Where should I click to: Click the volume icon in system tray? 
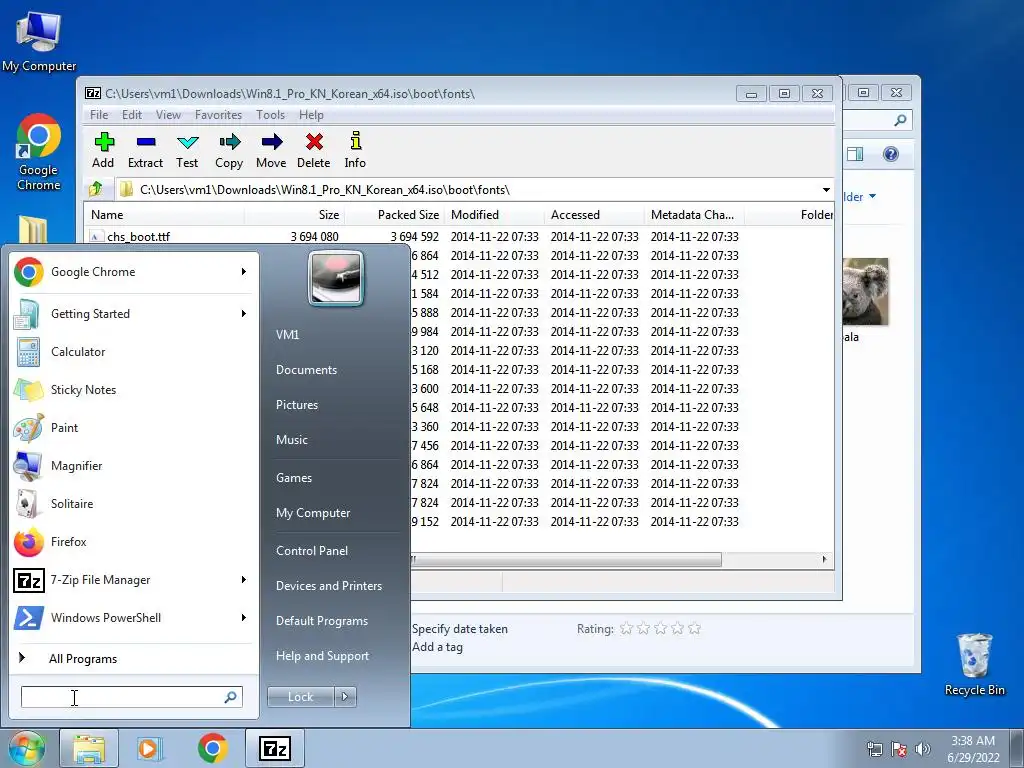click(922, 749)
